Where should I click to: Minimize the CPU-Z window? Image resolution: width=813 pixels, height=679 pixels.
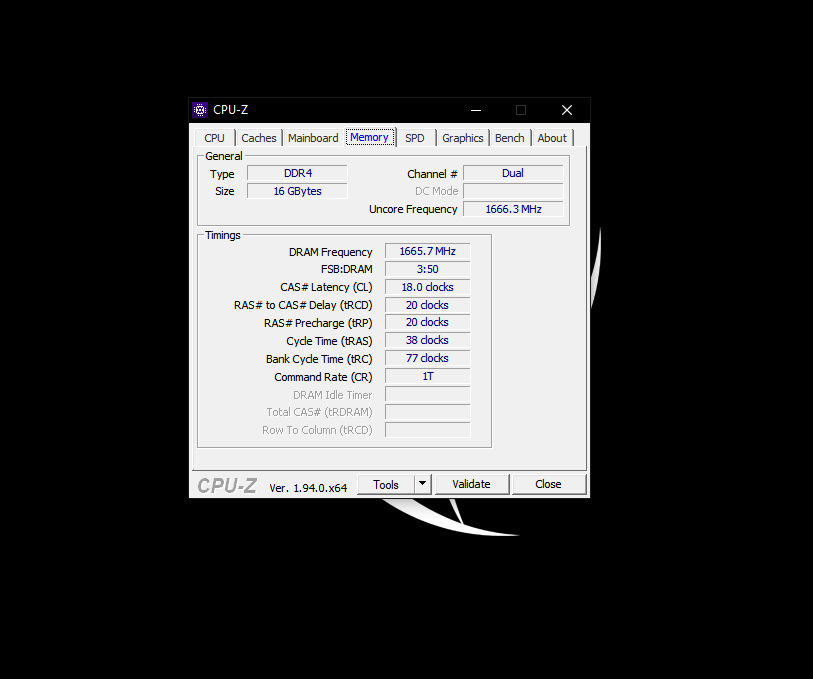pyautogui.click(x=476, y=110)
